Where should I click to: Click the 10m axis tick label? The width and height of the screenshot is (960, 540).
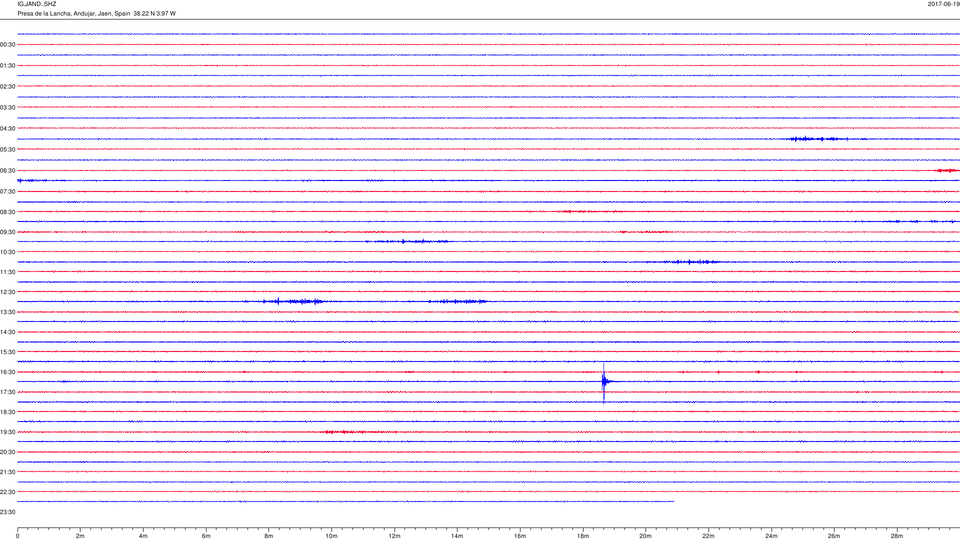(331, 536)
